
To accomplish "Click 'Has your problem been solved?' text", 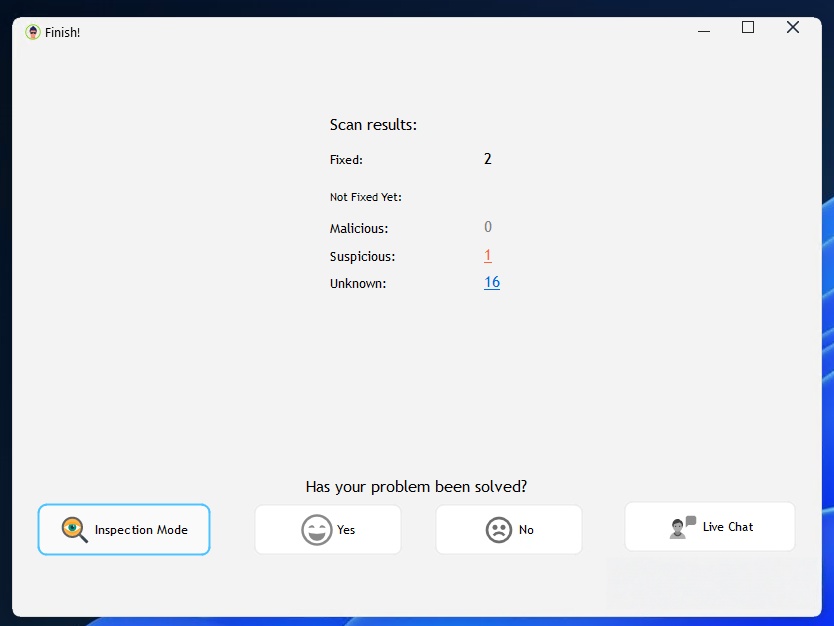I will (416, 487).
